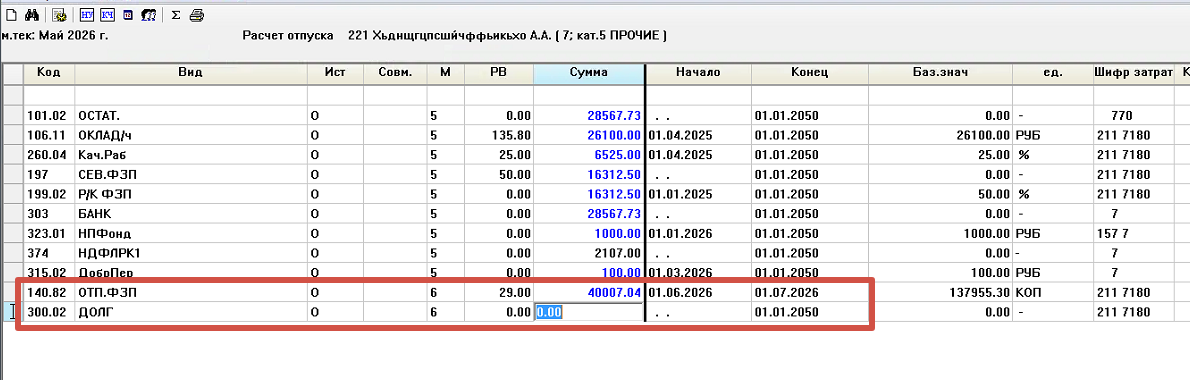The width and height of the screenshot is (1190, 380).
Task: Click the sum value 26100.00 in the Сумма column
Action: pyautogui.click(x=615, y=135)
